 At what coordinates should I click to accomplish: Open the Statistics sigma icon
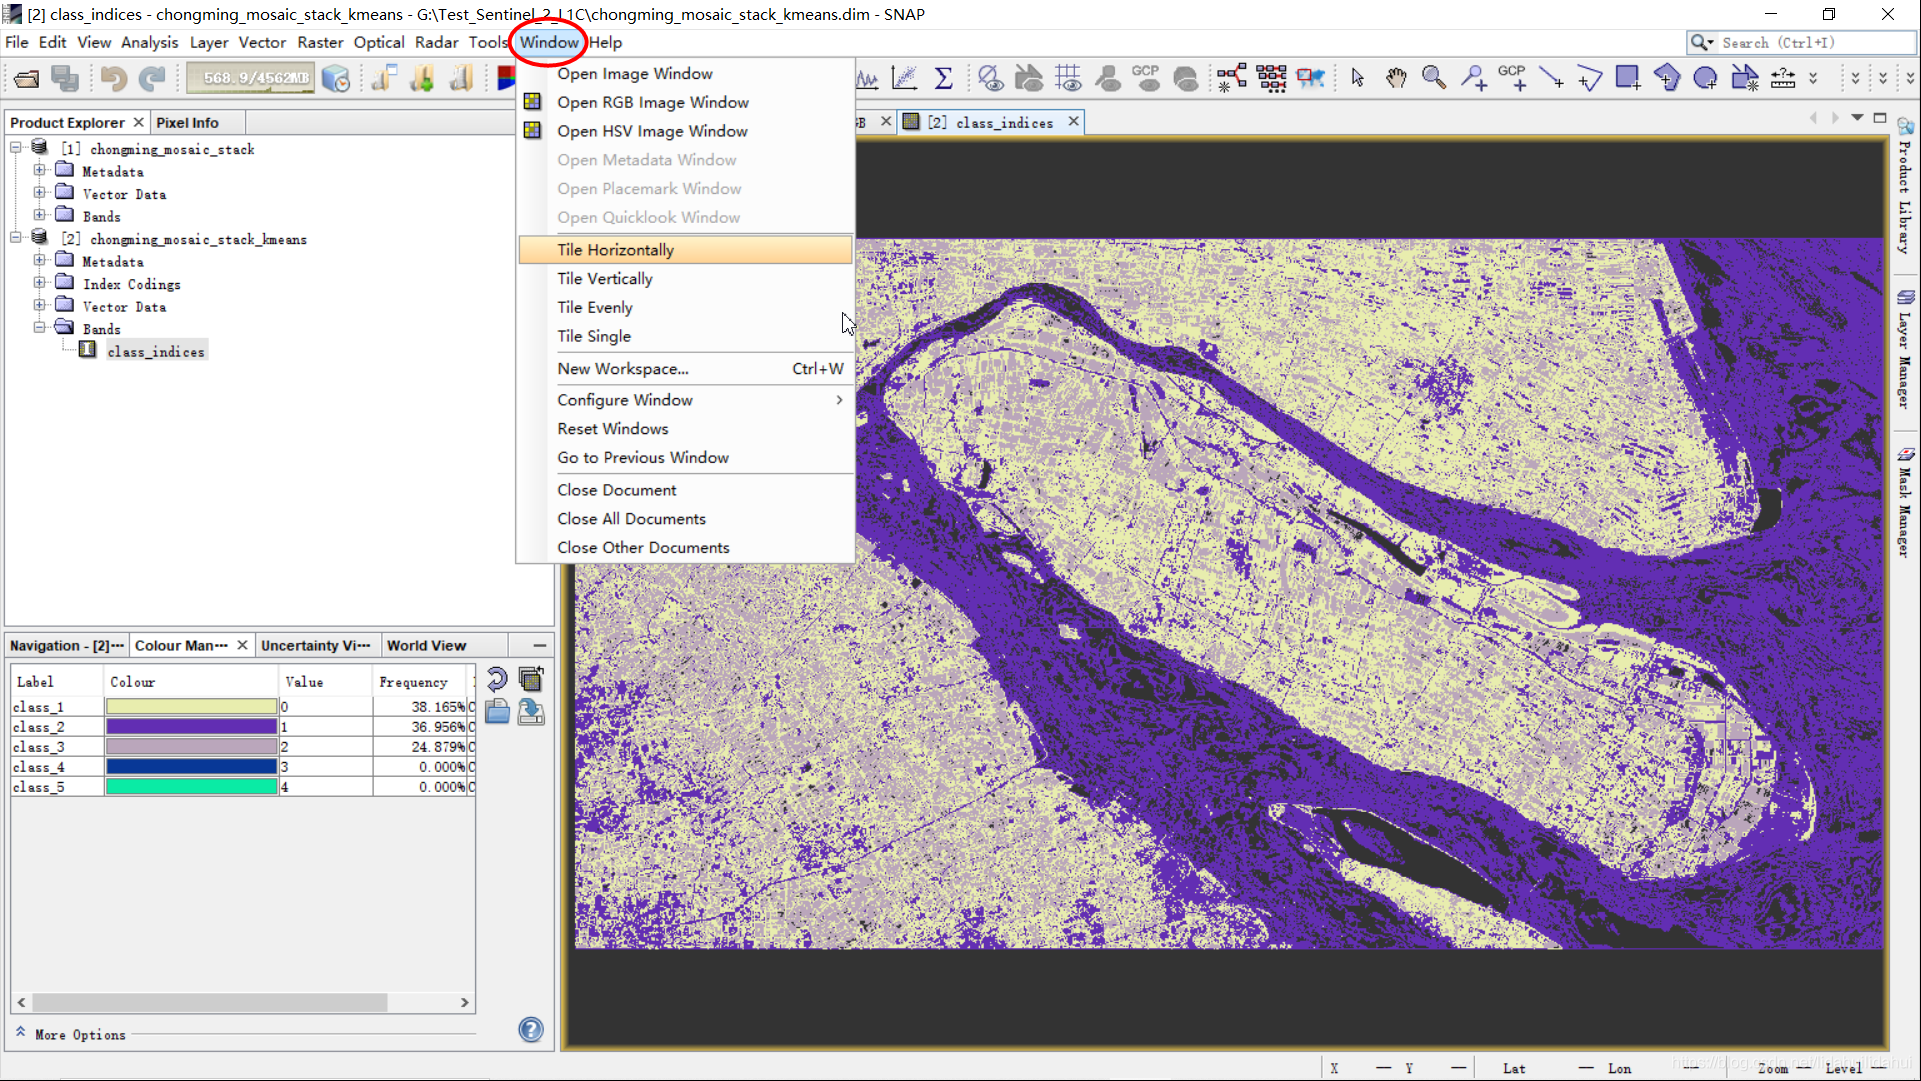[x=943, y=78]
